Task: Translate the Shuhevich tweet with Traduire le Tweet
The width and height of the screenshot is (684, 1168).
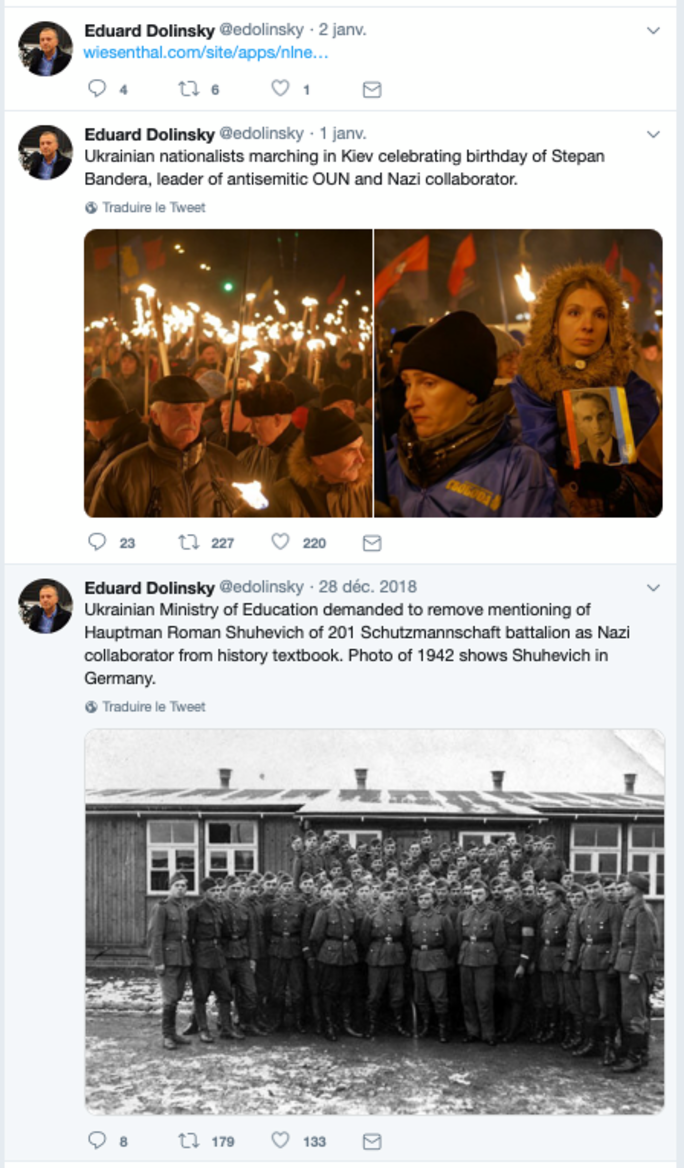Action: coord(153,707)
